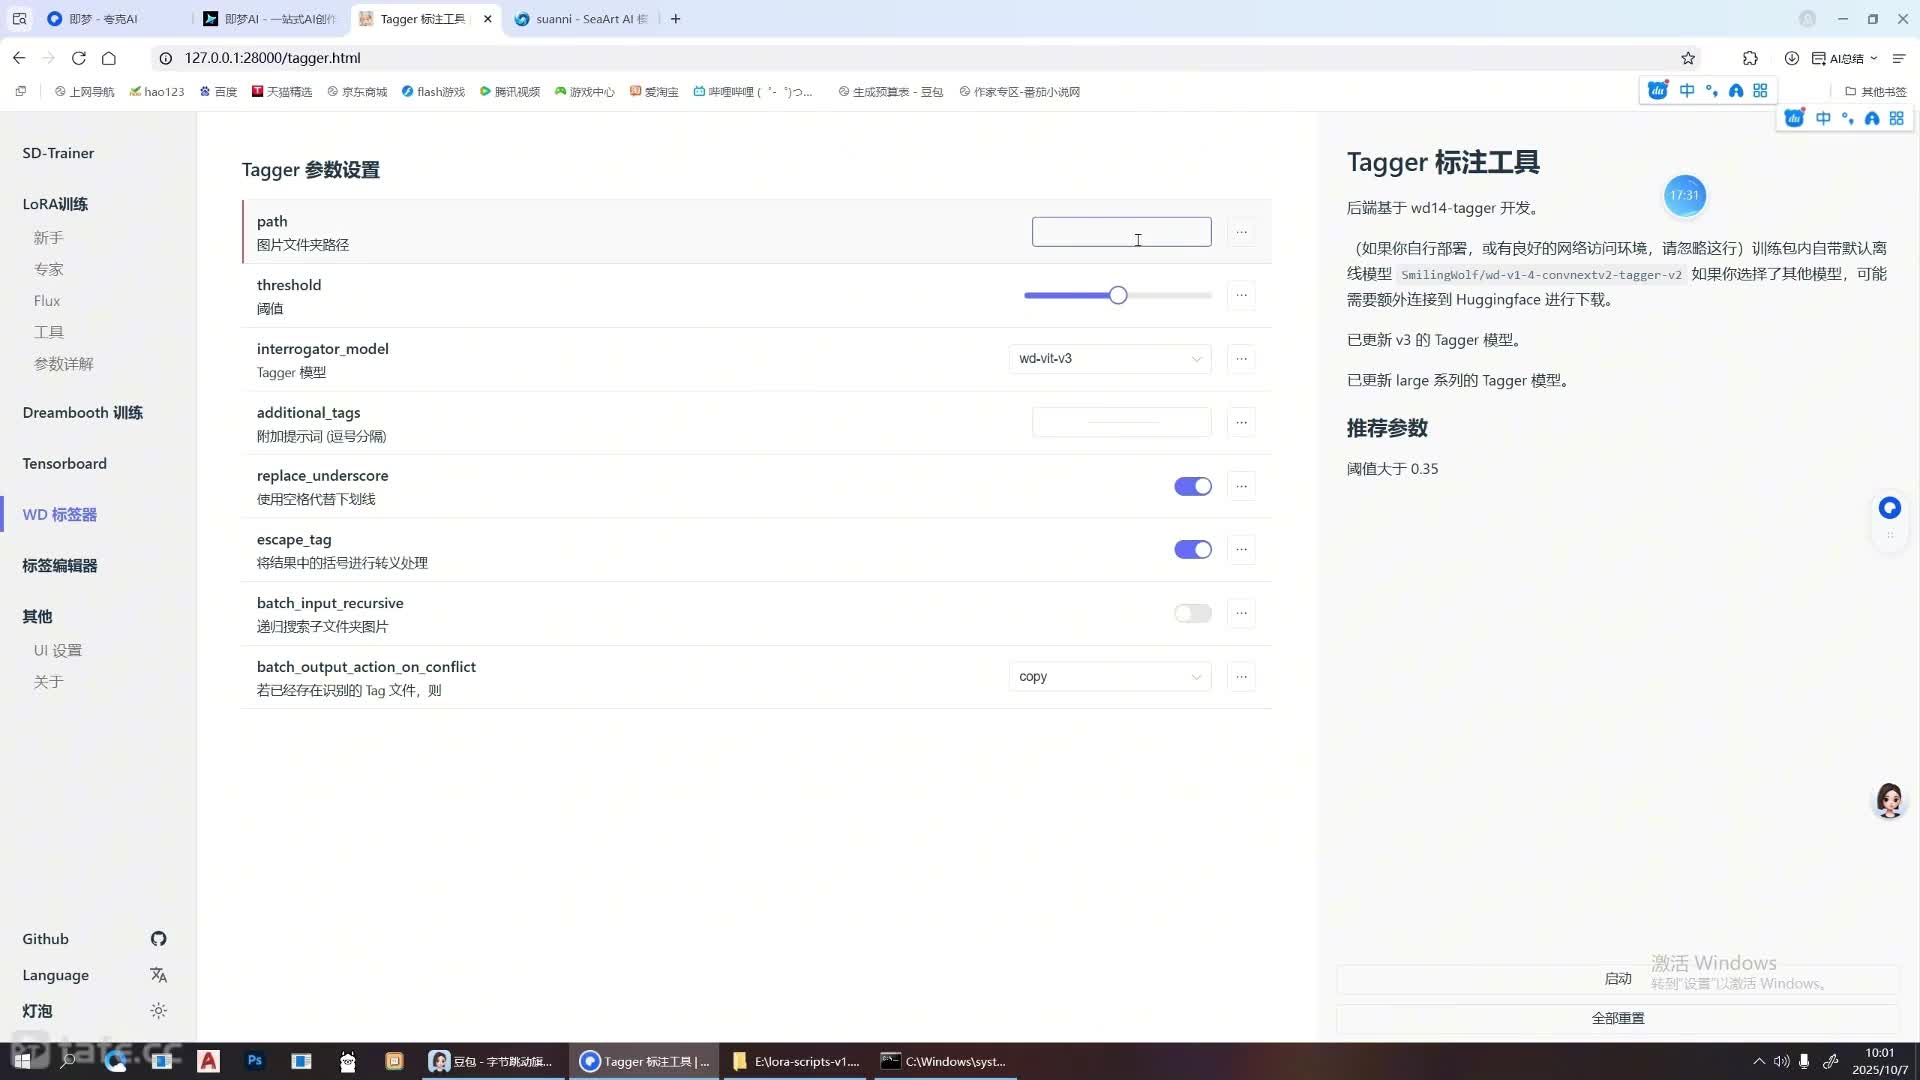Open more options for threshold row
This screenshot has height=1080, width=1920.
click(x=1241, y=295)
